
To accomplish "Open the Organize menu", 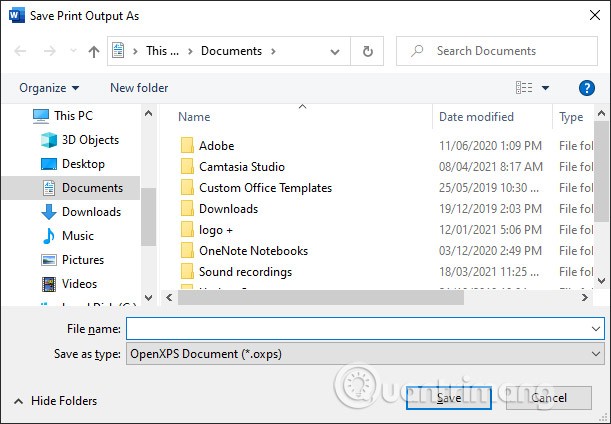I will pos(49,88).
